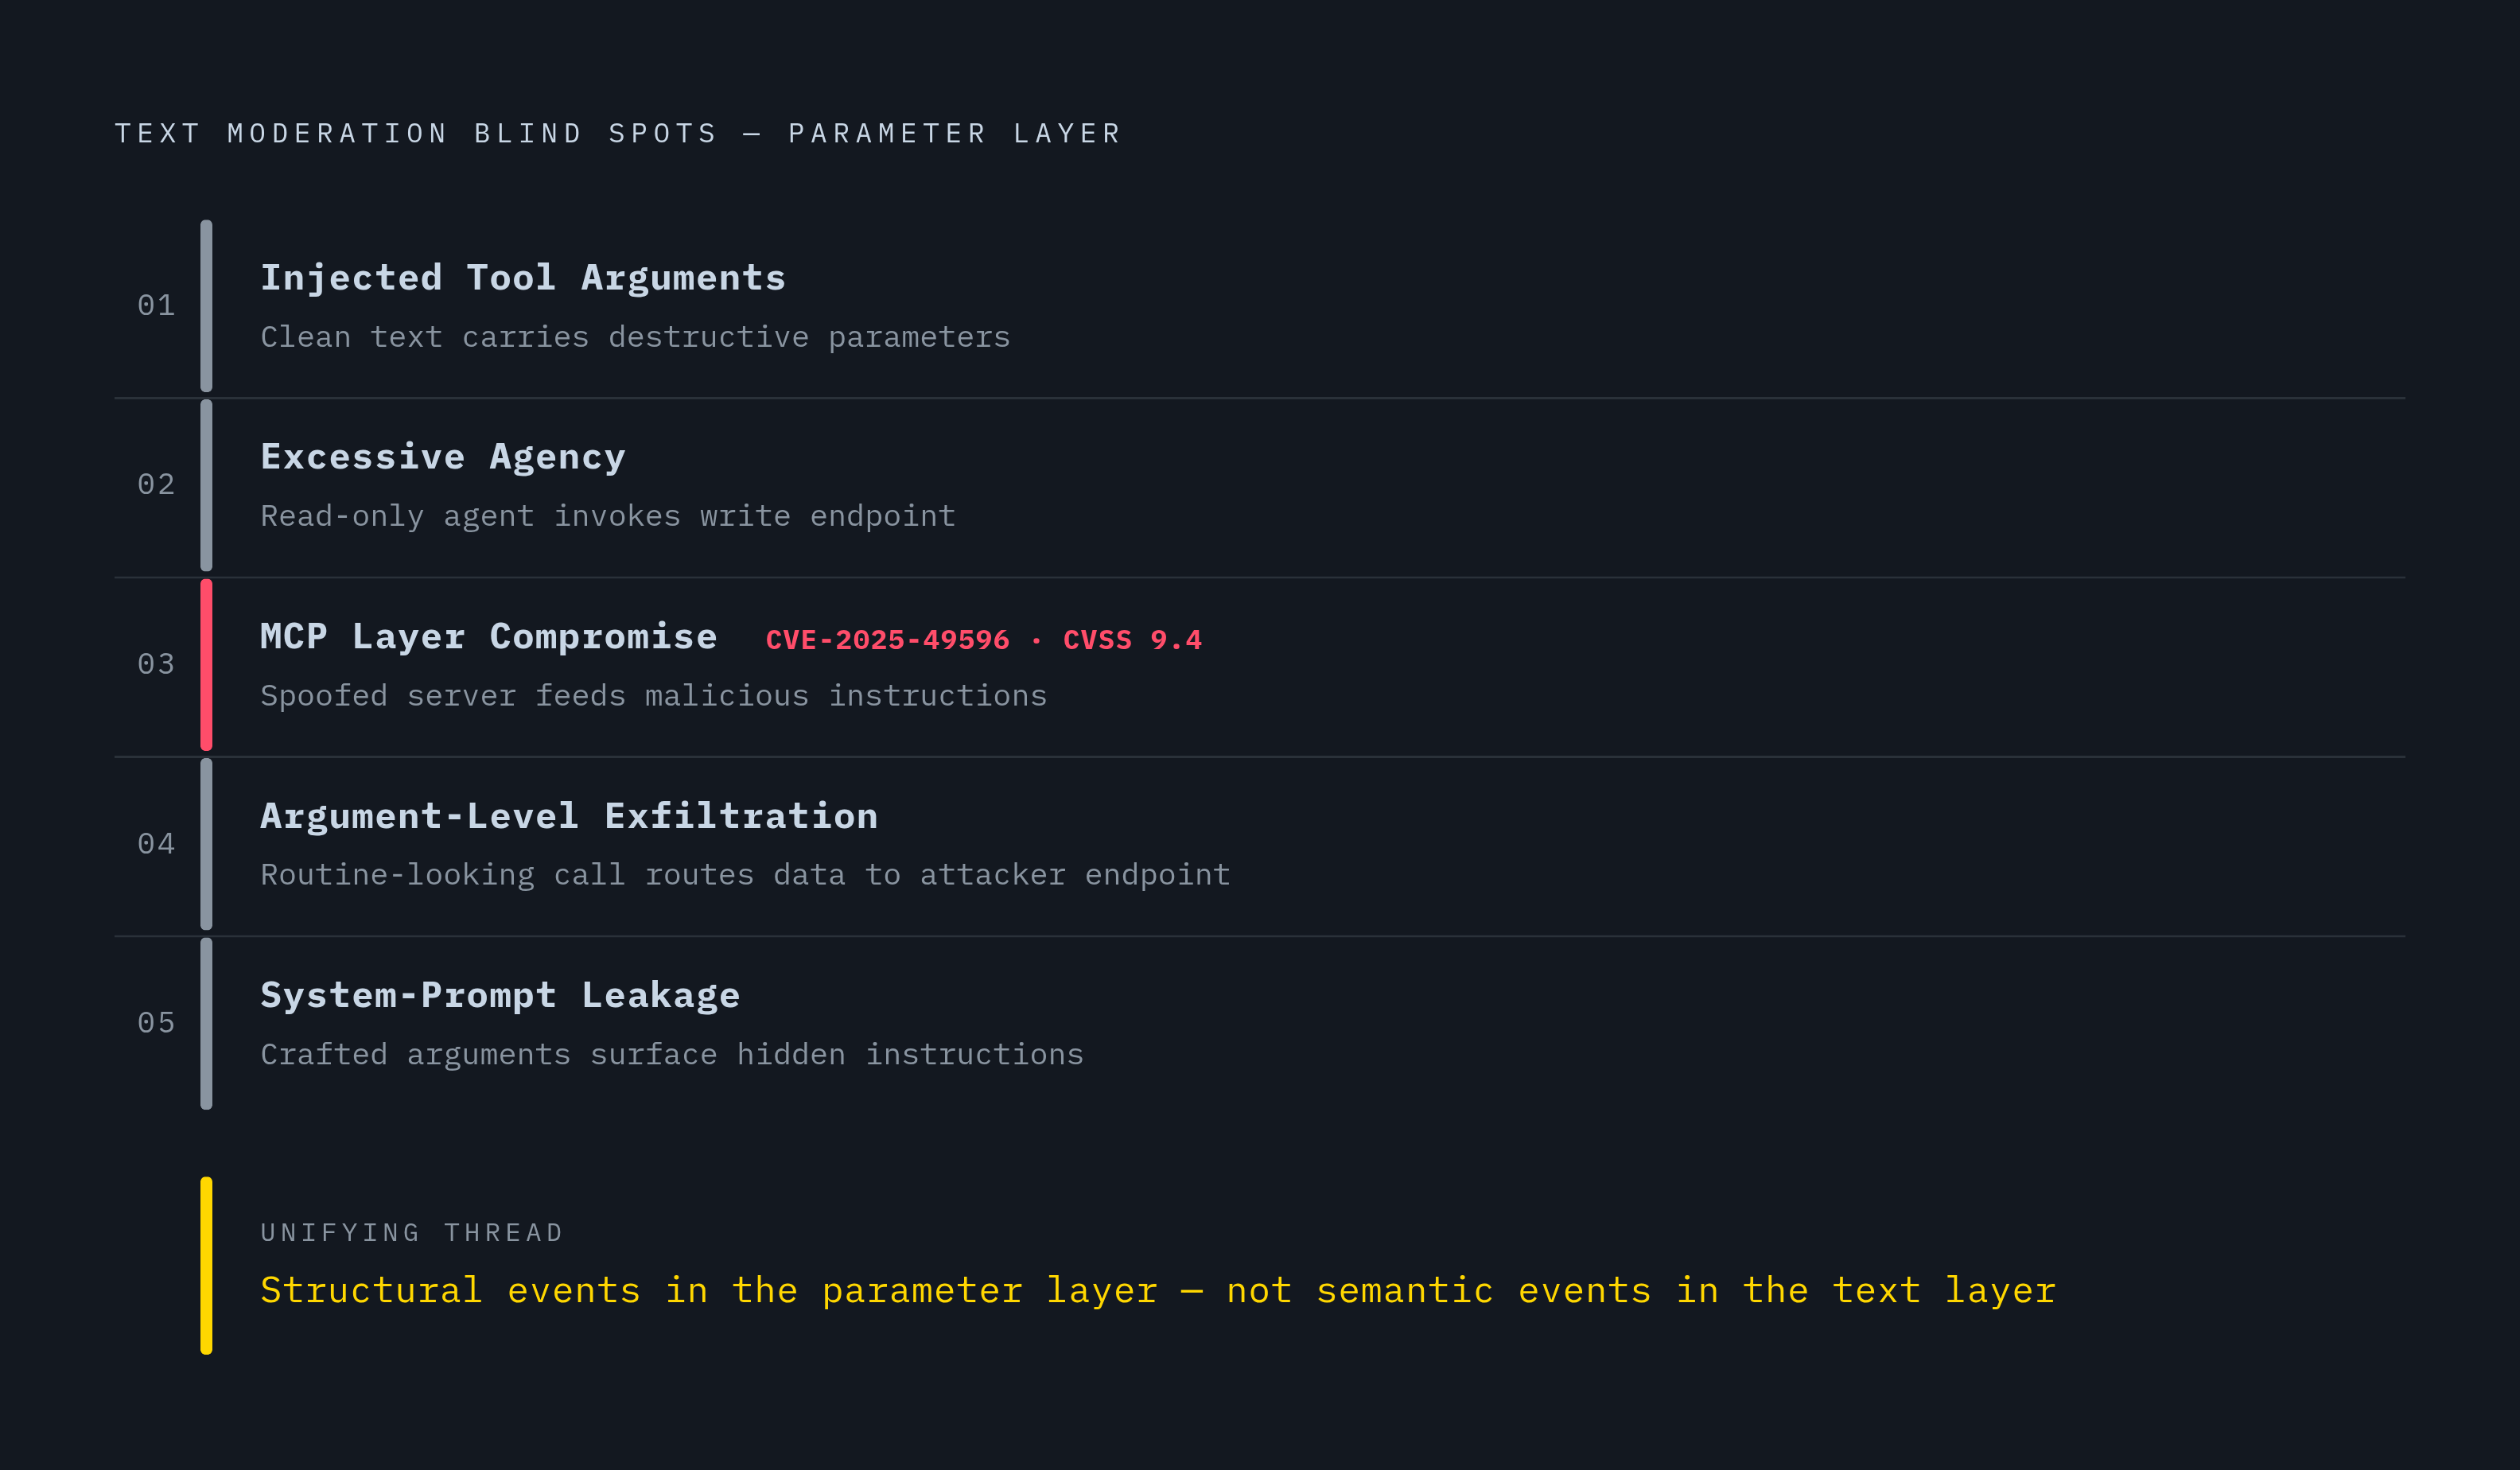
Task: Select the "Injected Tool Arguments" title
Action: 523,278
